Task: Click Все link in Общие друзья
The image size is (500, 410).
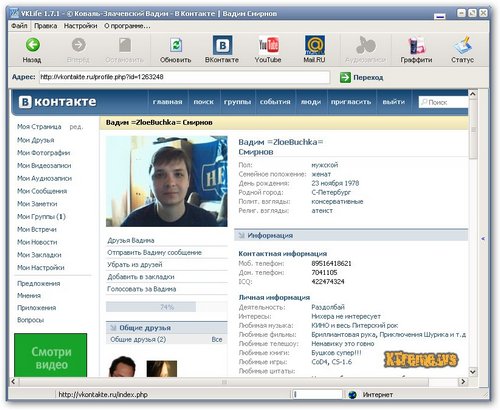Action: pyautogui.click(x=217, y=339)
